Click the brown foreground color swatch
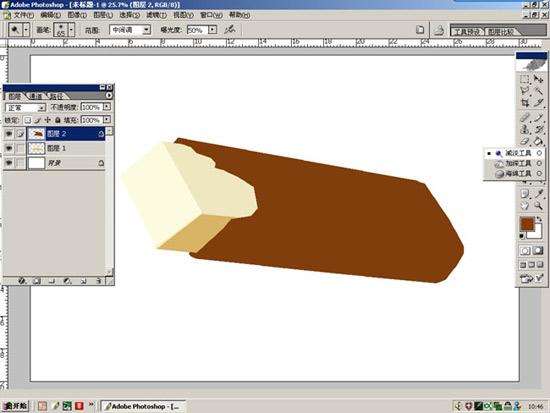 [x=527, y=224]
